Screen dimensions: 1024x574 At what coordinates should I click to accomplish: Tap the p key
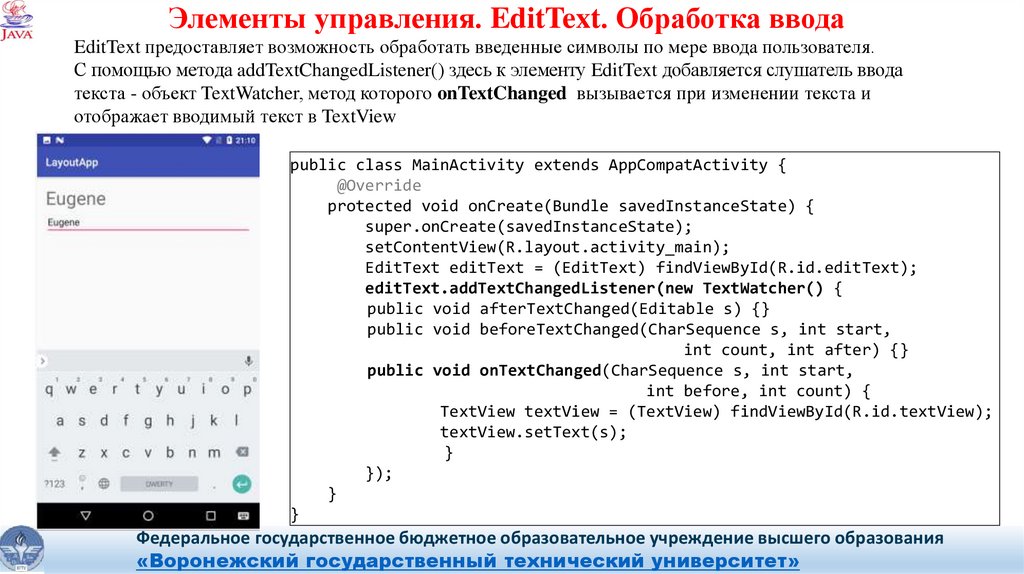pyautogui.click(x=247, y=389)
